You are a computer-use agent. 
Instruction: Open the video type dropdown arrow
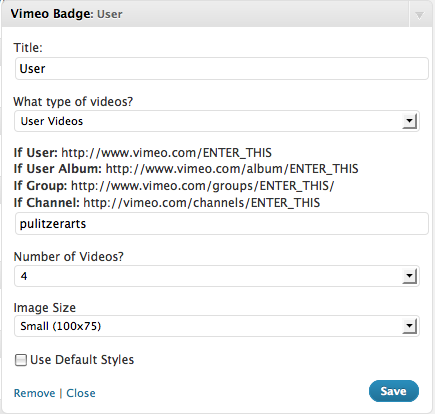coord(410,121)
